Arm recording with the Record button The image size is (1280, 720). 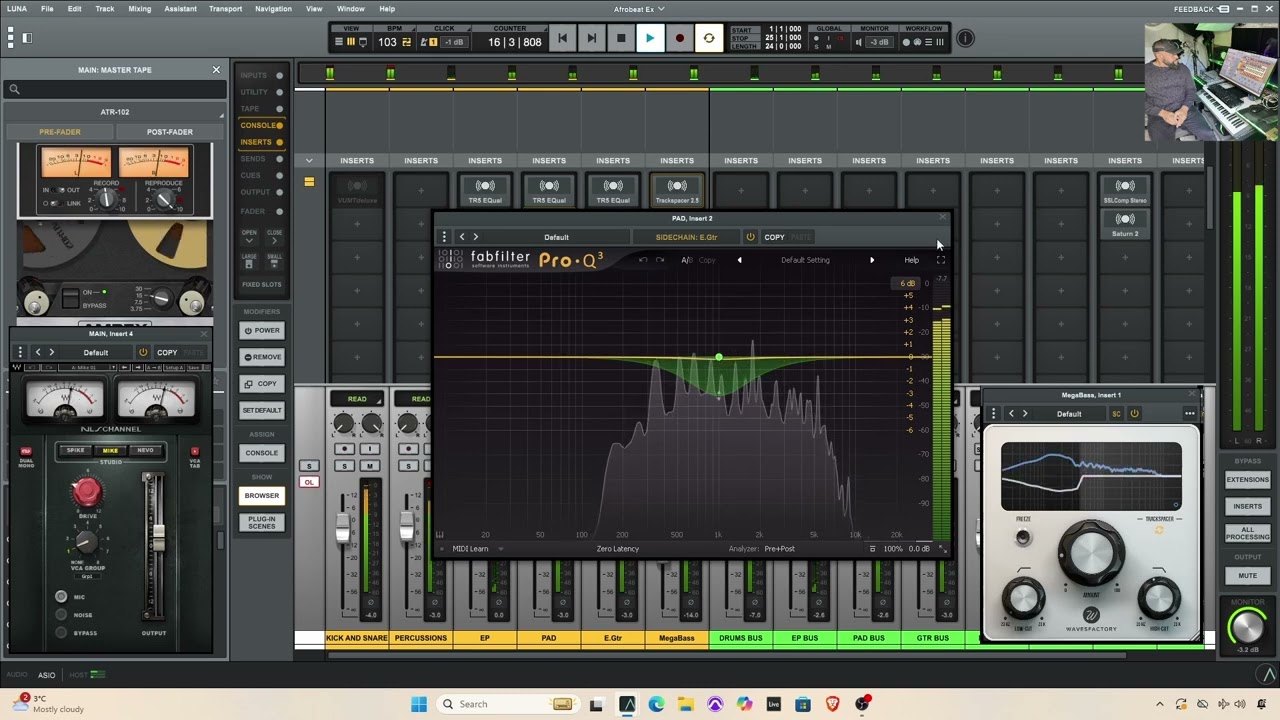tap(679, 38)
